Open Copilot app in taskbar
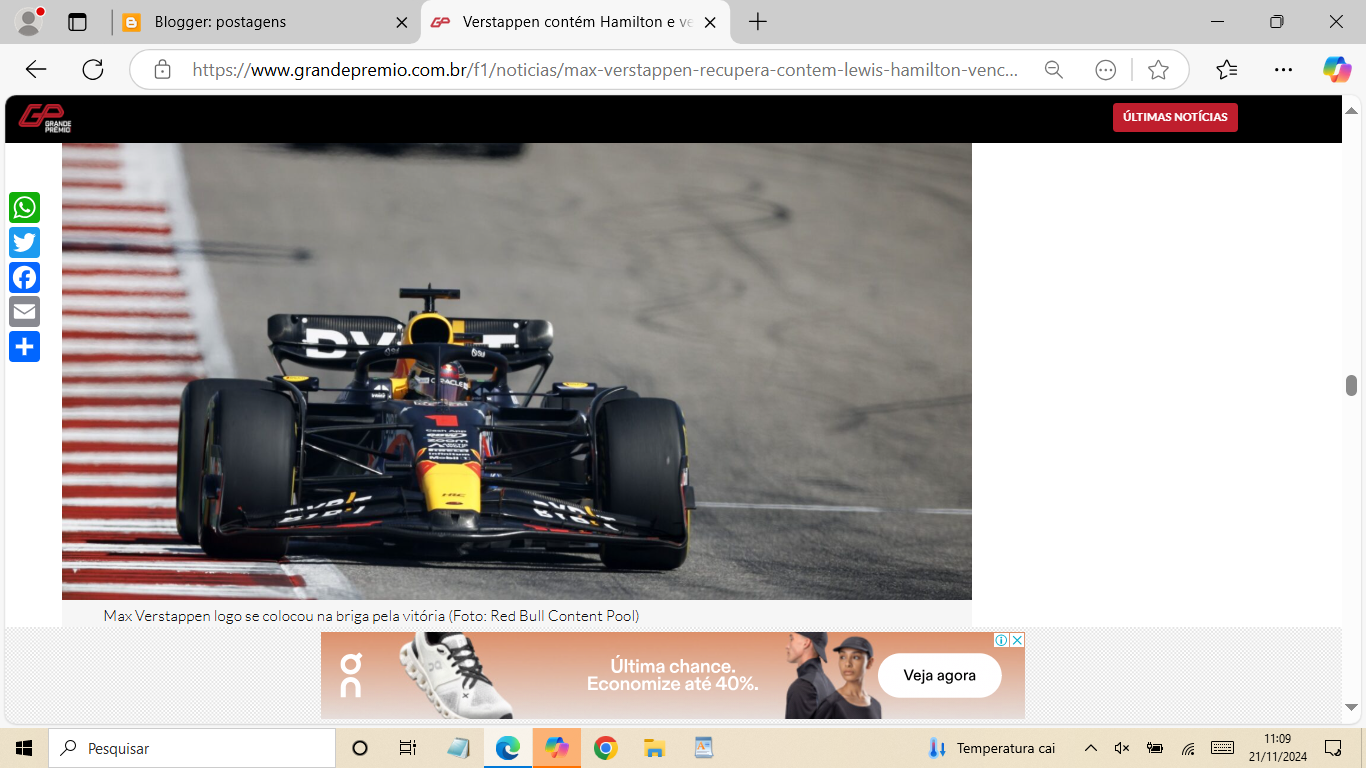Viewport: 1366px width, 768px height. [557, 748]
